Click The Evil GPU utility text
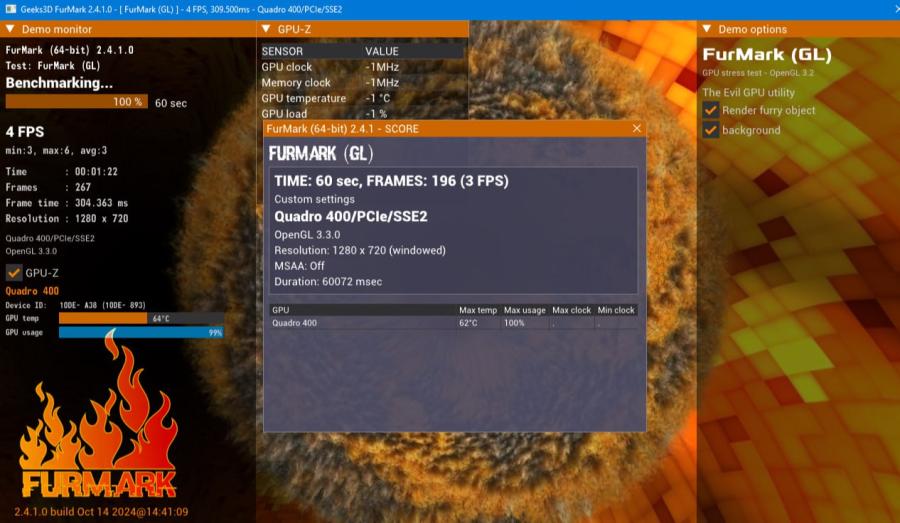 (748, 92)
